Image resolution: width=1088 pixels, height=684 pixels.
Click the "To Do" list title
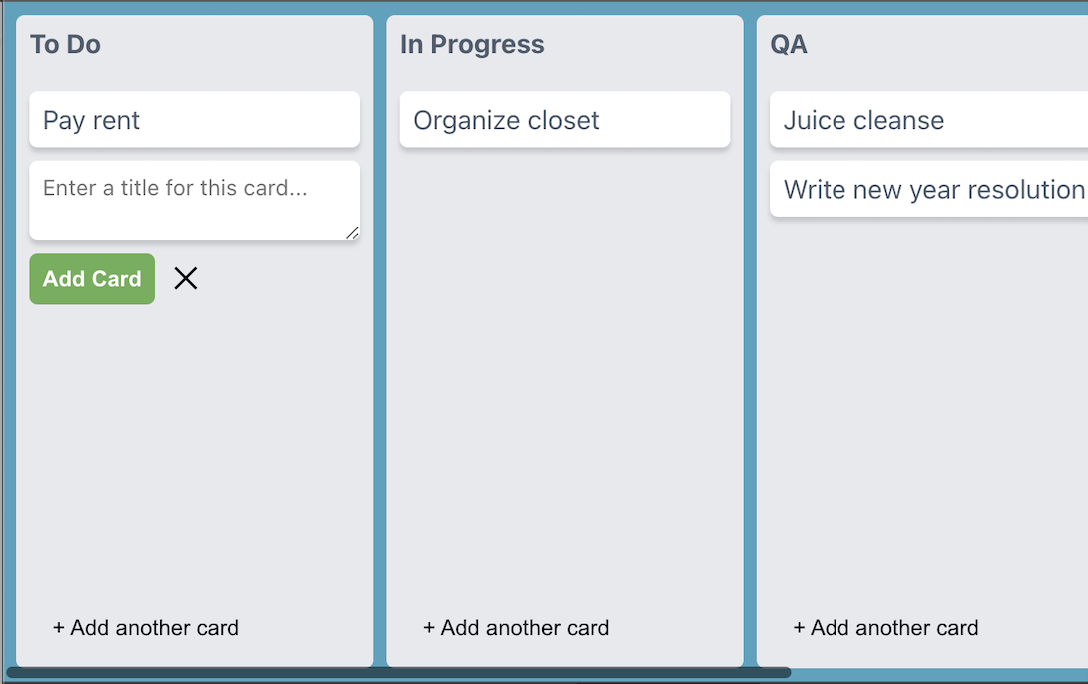66,44
